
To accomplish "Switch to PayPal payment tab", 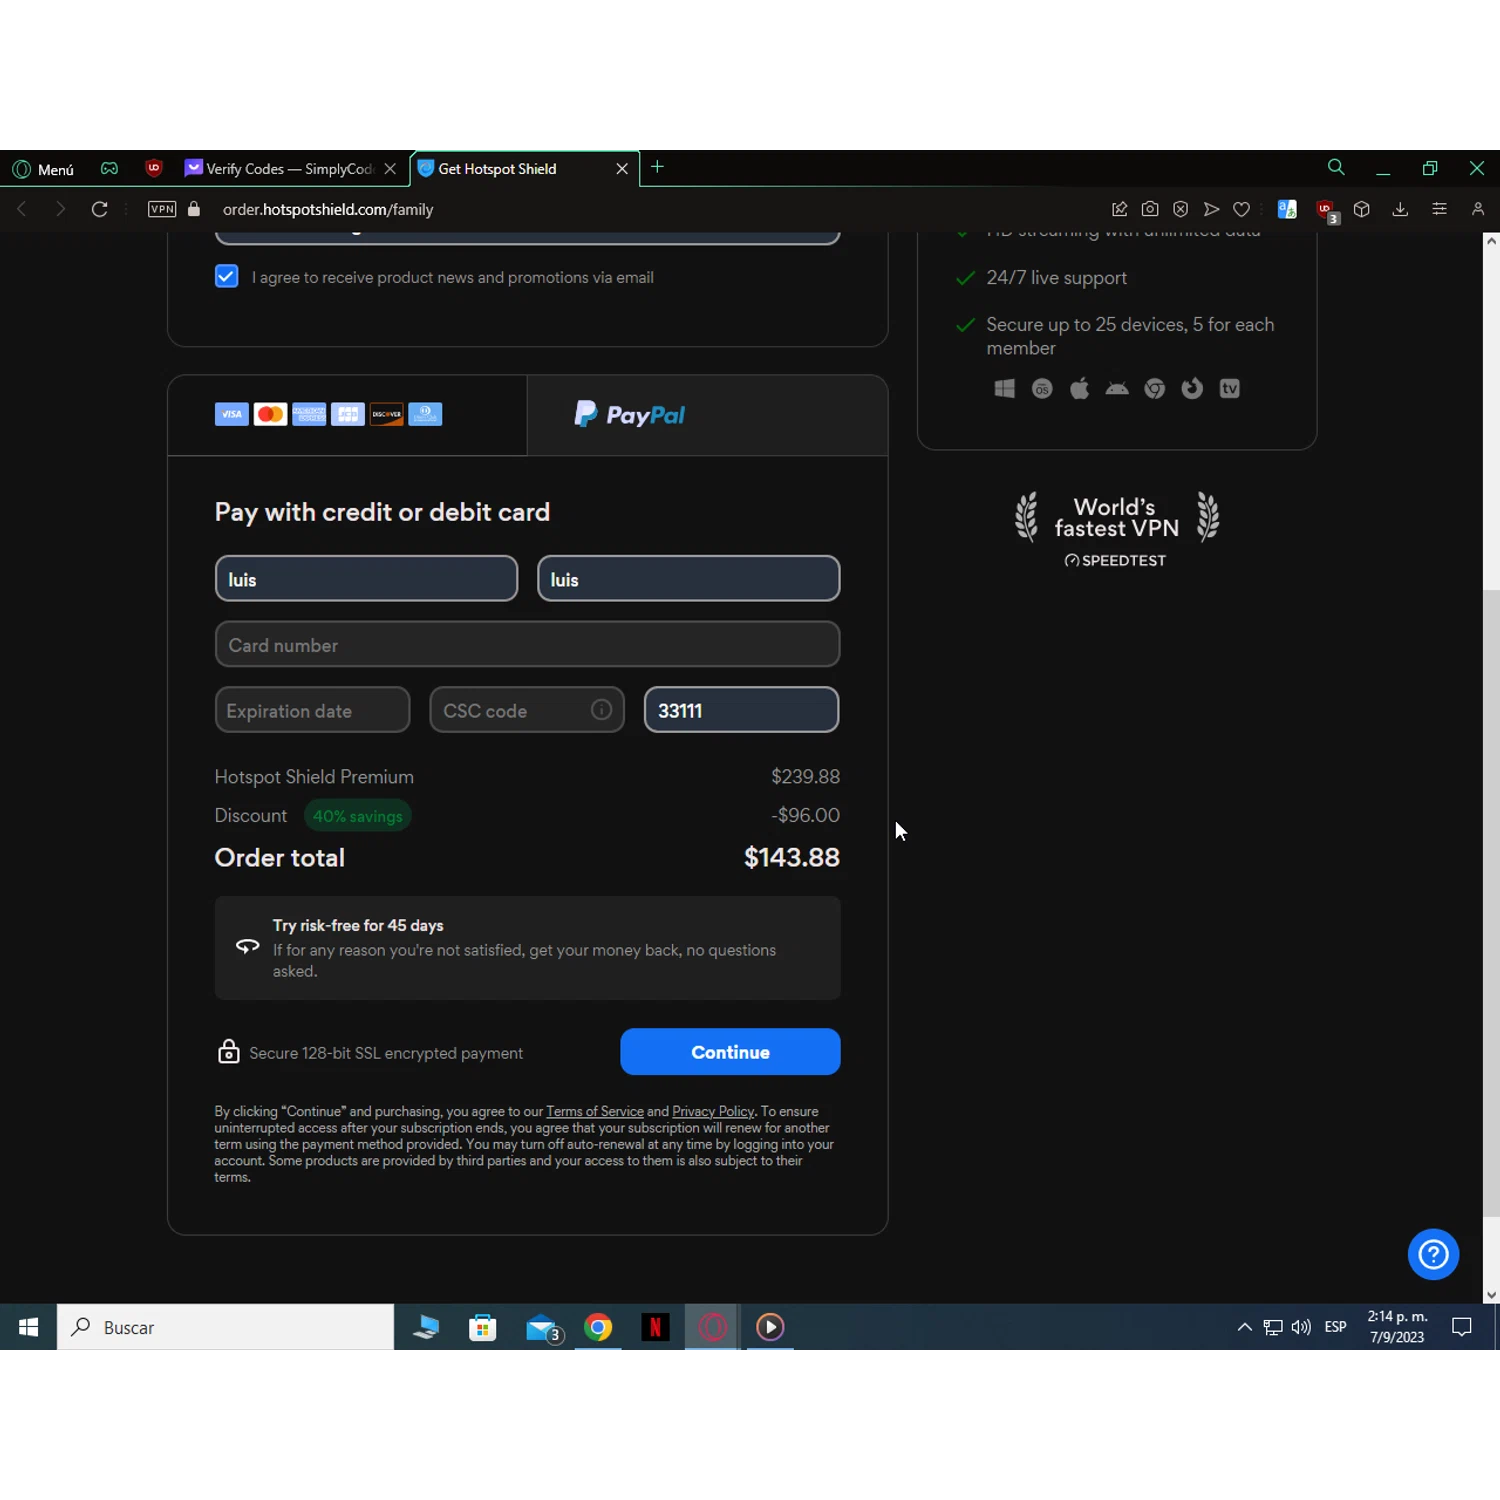I will click(707, 415).
